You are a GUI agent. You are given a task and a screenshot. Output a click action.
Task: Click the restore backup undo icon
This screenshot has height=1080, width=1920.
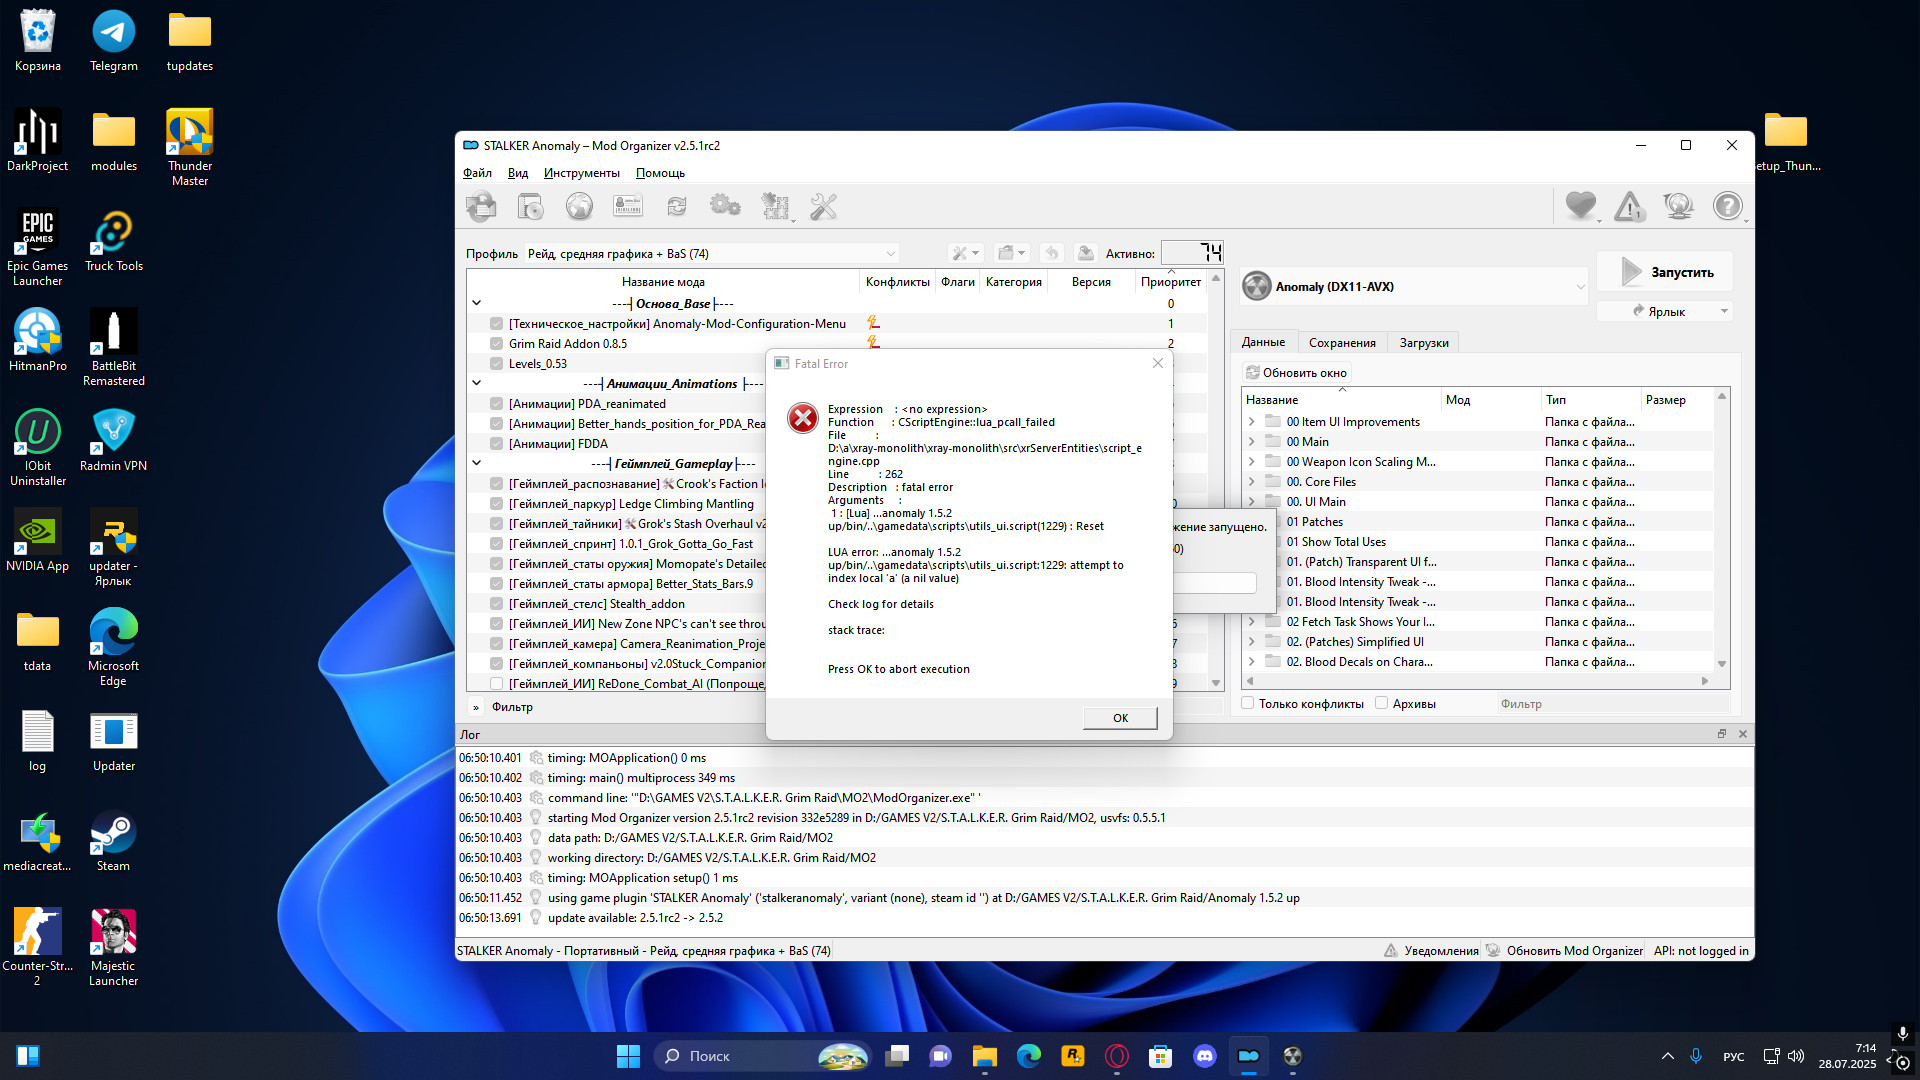click(x=1051, y=253)
